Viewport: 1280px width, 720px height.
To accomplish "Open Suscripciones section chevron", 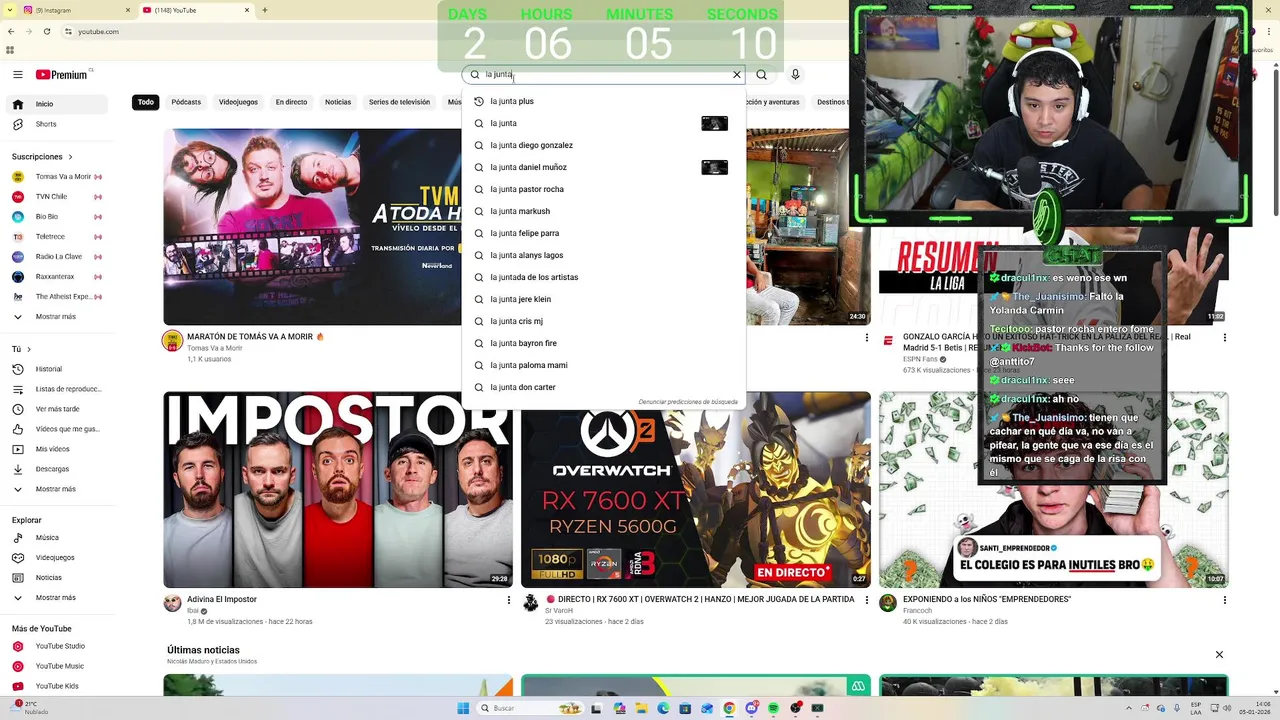I will (x=71, y=157).
